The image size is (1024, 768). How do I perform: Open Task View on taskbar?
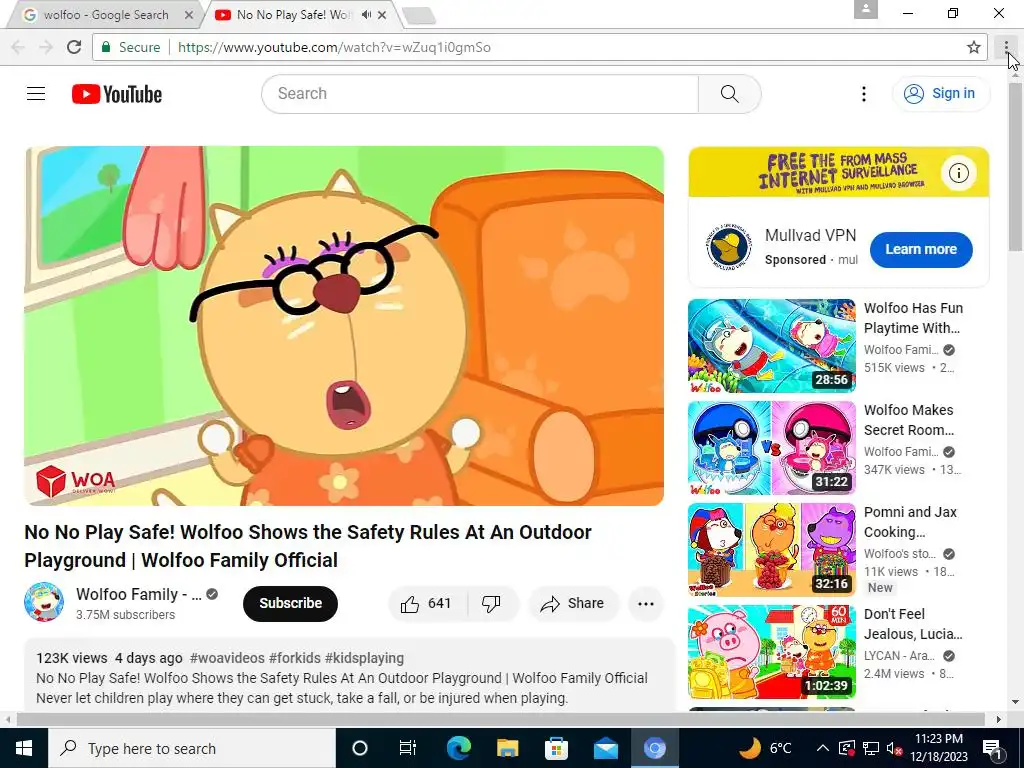point(408,748)
